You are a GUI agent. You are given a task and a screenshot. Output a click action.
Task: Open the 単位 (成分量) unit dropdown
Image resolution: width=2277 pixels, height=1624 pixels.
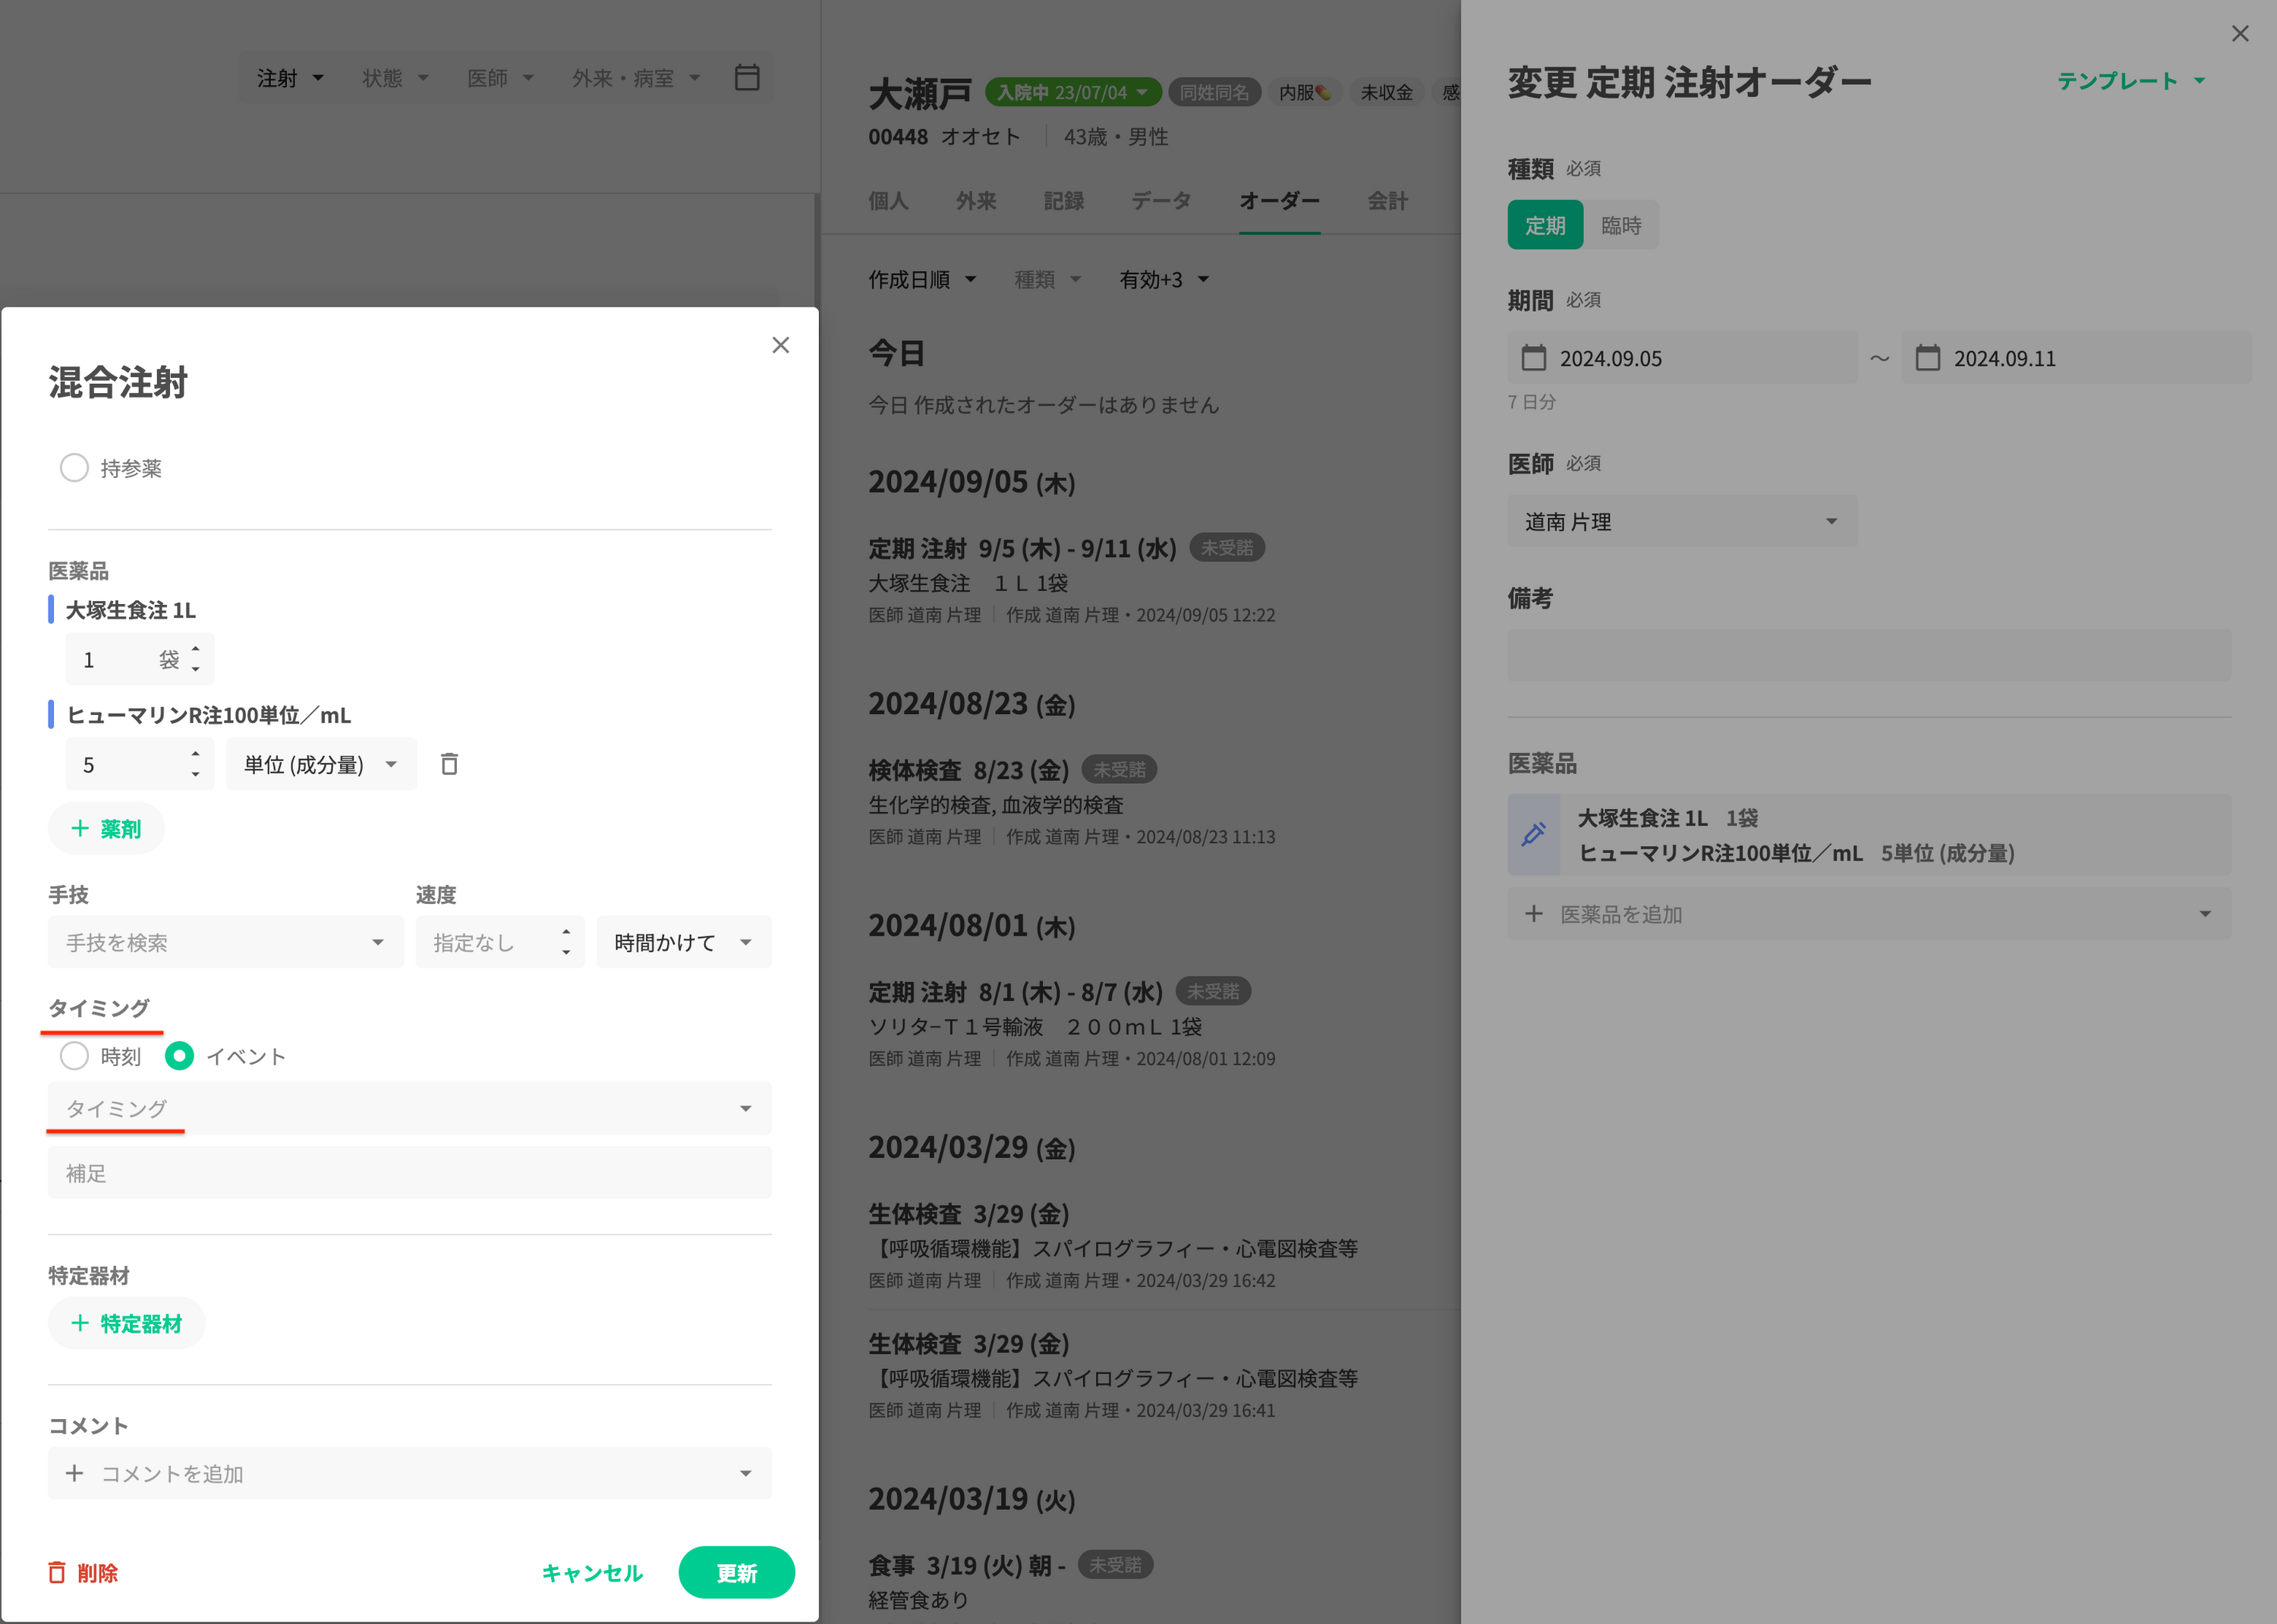click(321, 764)
